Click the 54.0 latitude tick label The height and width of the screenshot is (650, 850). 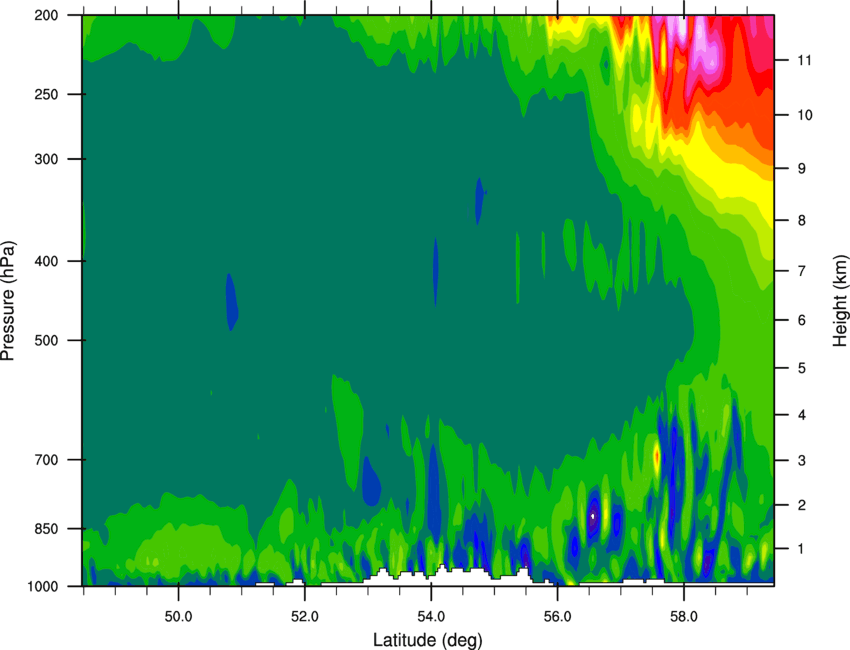pyautogui.click(x=431, y=617)
